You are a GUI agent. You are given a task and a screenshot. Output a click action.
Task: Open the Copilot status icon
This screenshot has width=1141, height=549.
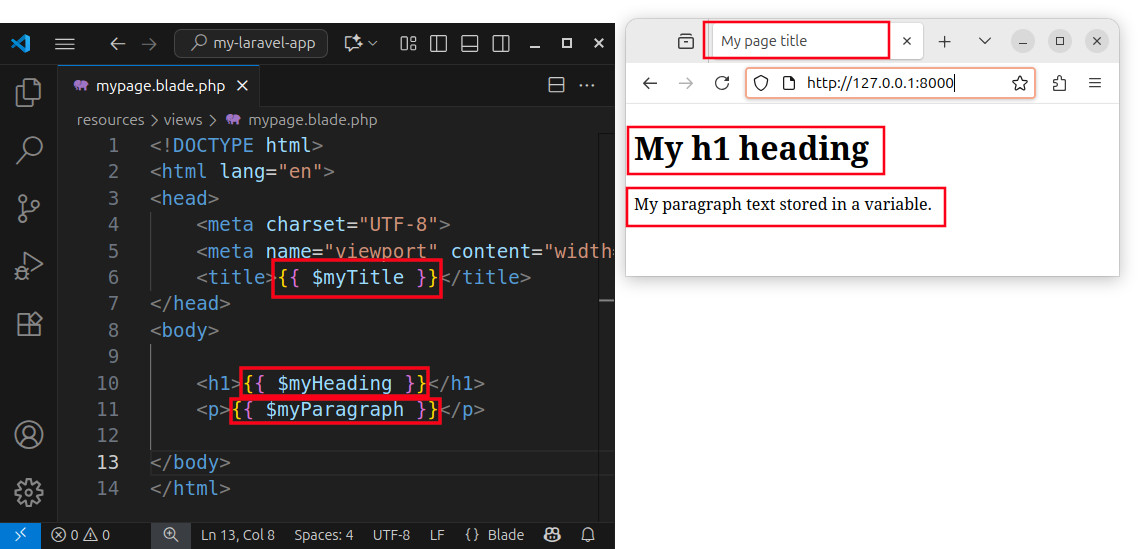tap(552, 535)
